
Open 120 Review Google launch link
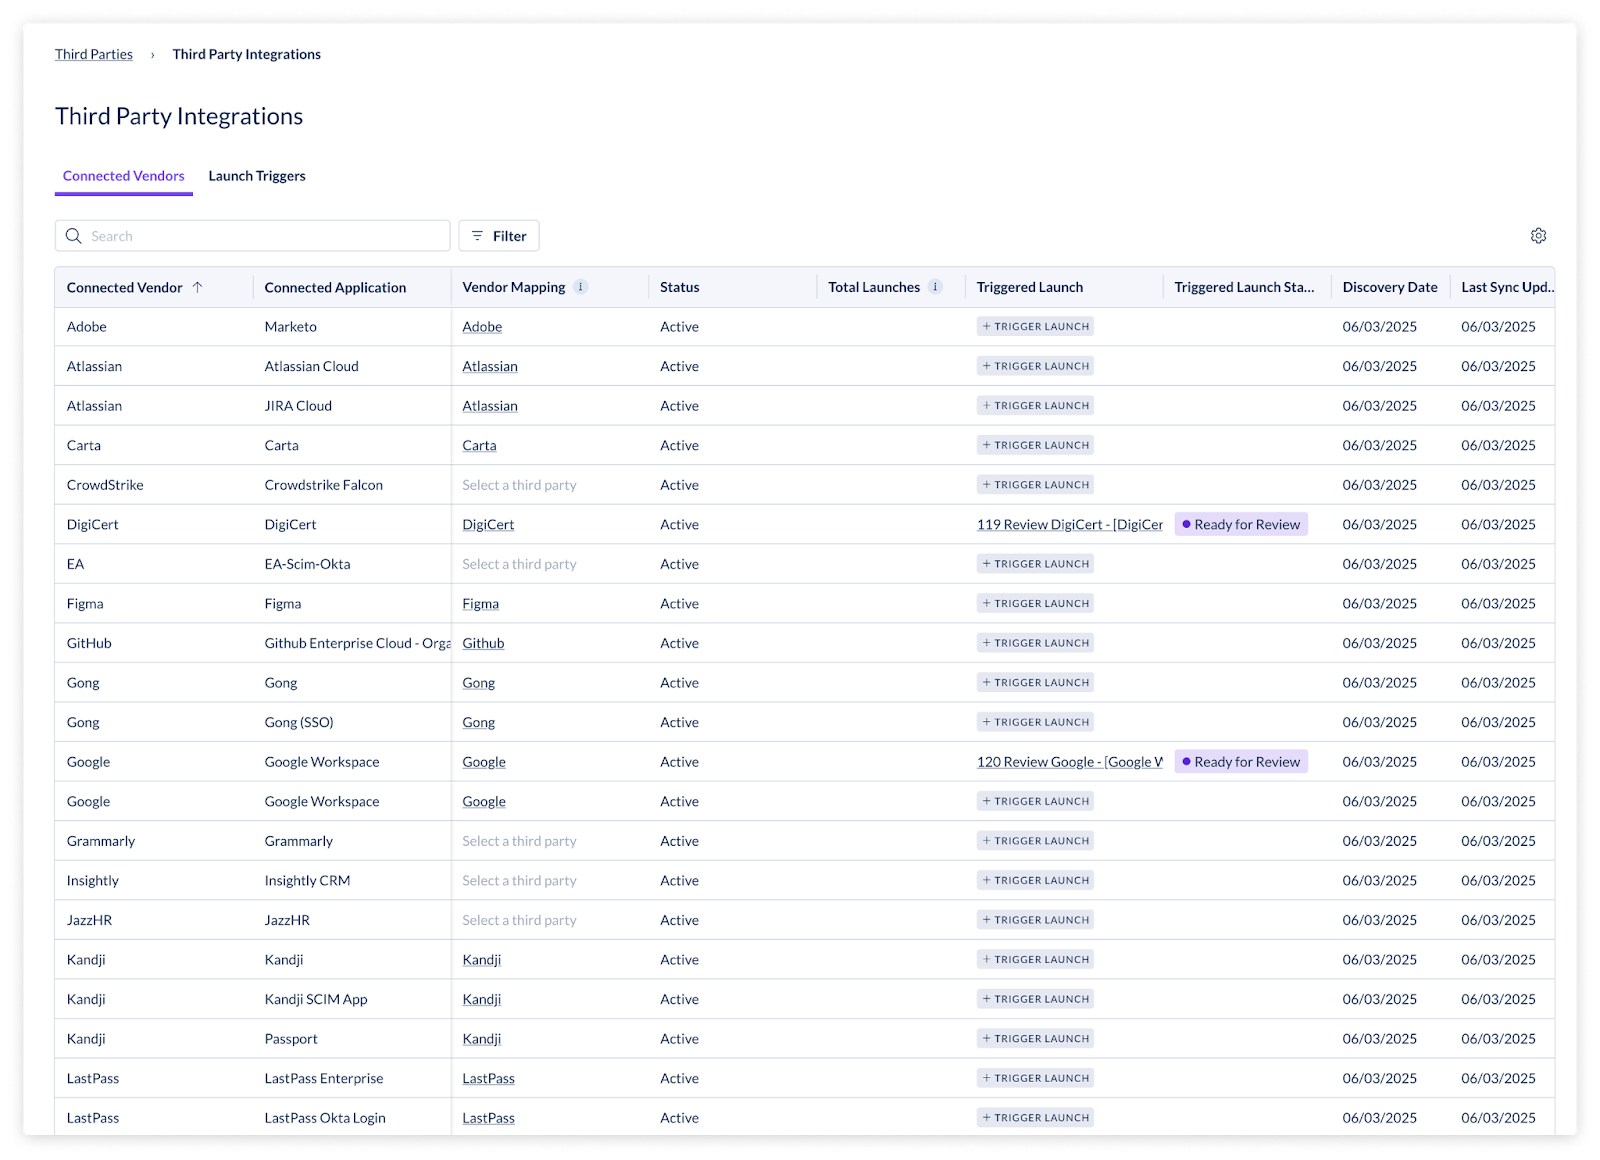(1069, 762)
